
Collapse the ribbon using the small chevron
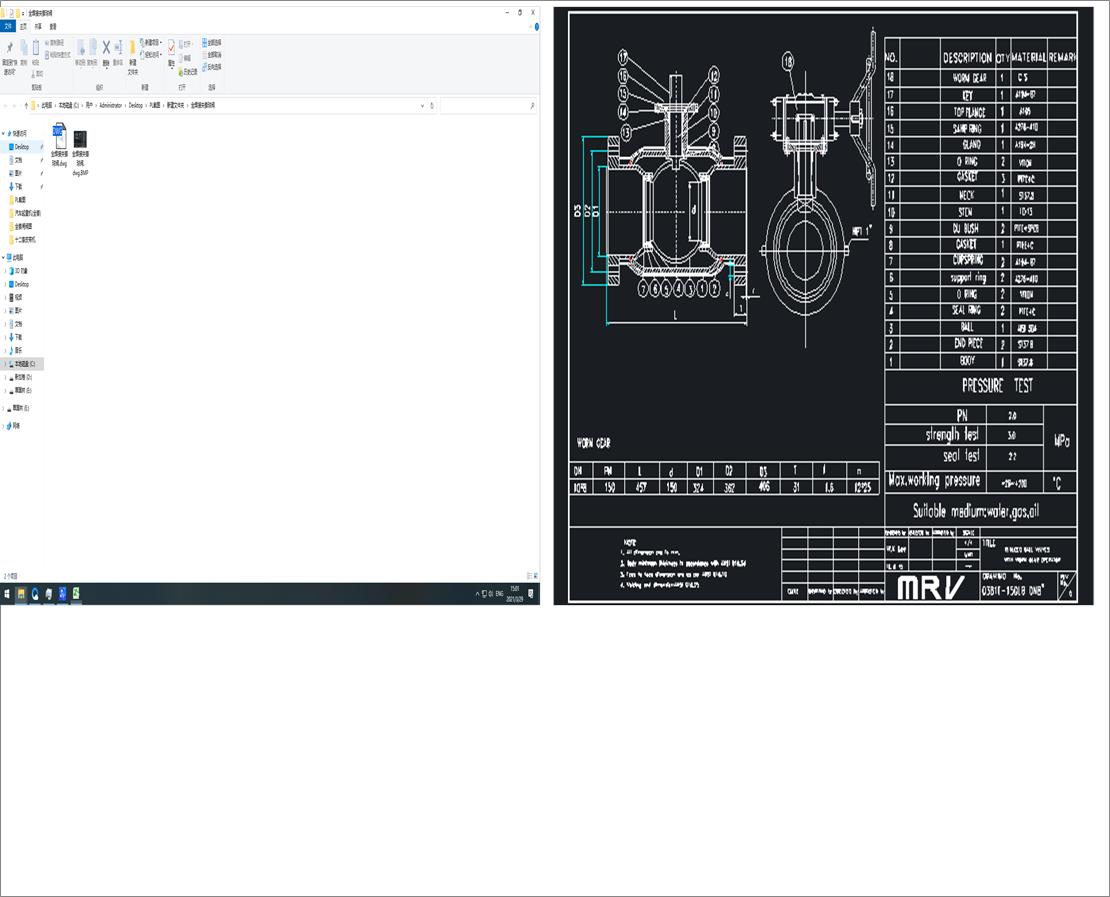click(x=530, y=26)
